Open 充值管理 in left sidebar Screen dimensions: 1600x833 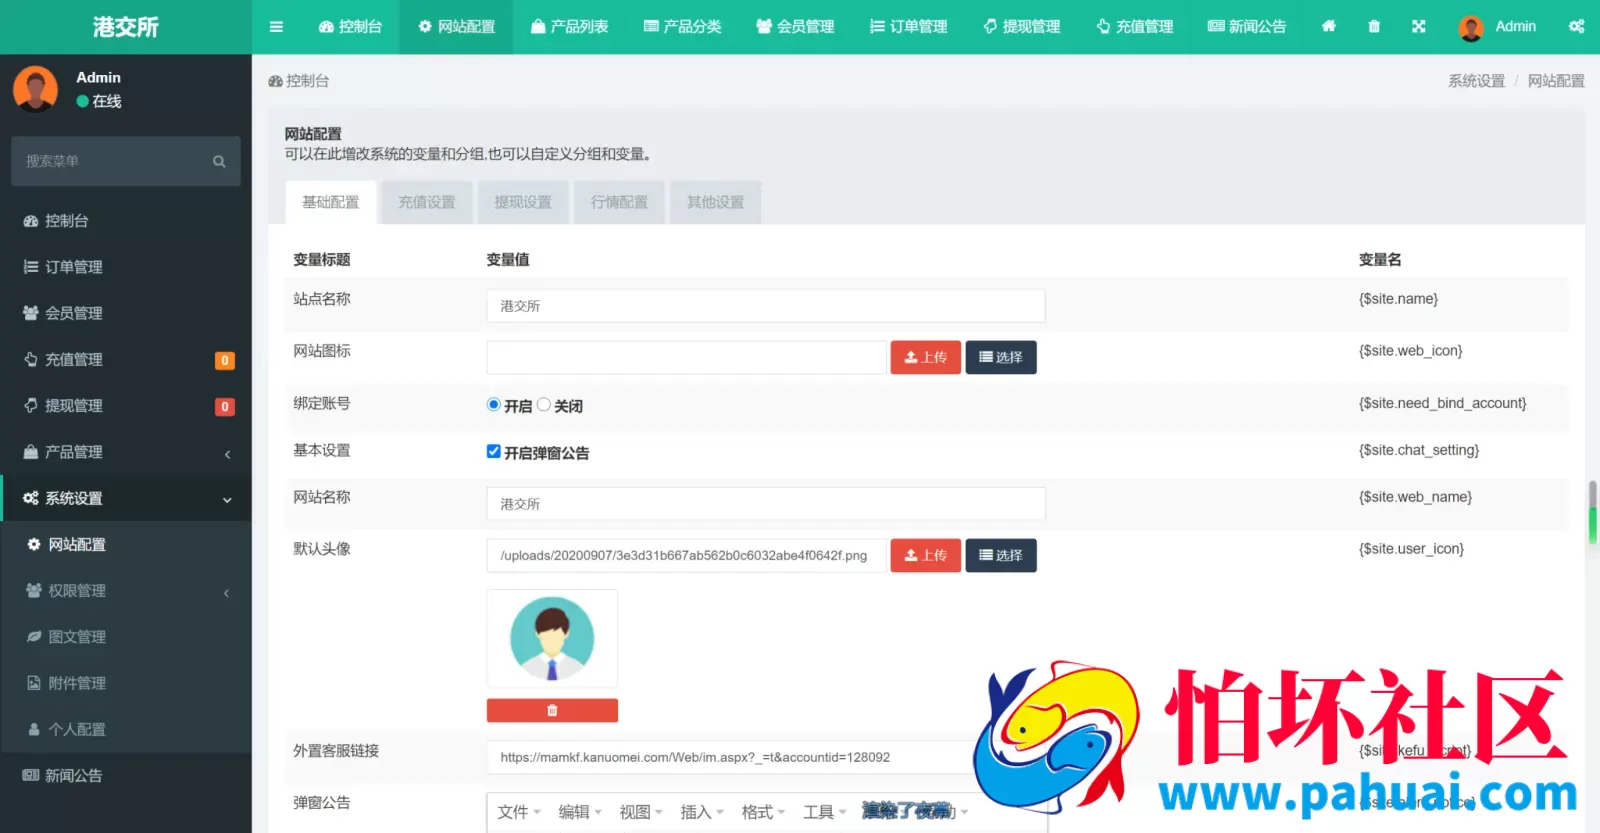click(126, 359)
